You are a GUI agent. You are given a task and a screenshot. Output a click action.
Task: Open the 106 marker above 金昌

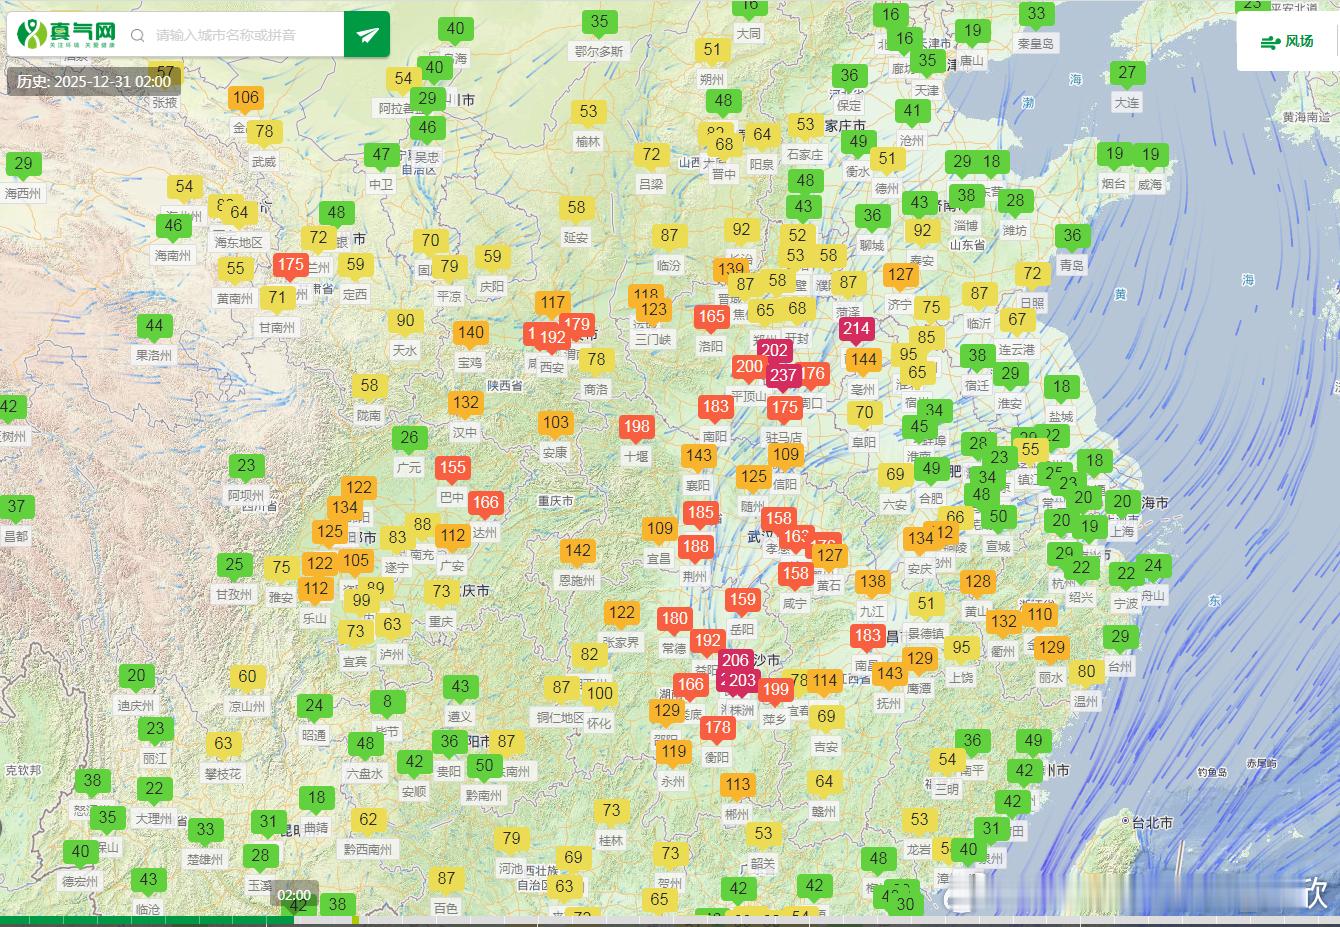click(x=245, y=99)
